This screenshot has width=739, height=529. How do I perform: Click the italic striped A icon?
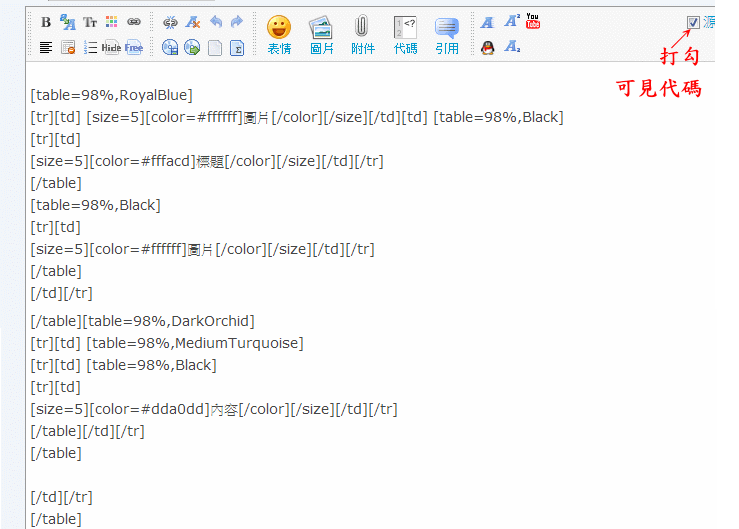pyautogui.click(x=487, y=22)
